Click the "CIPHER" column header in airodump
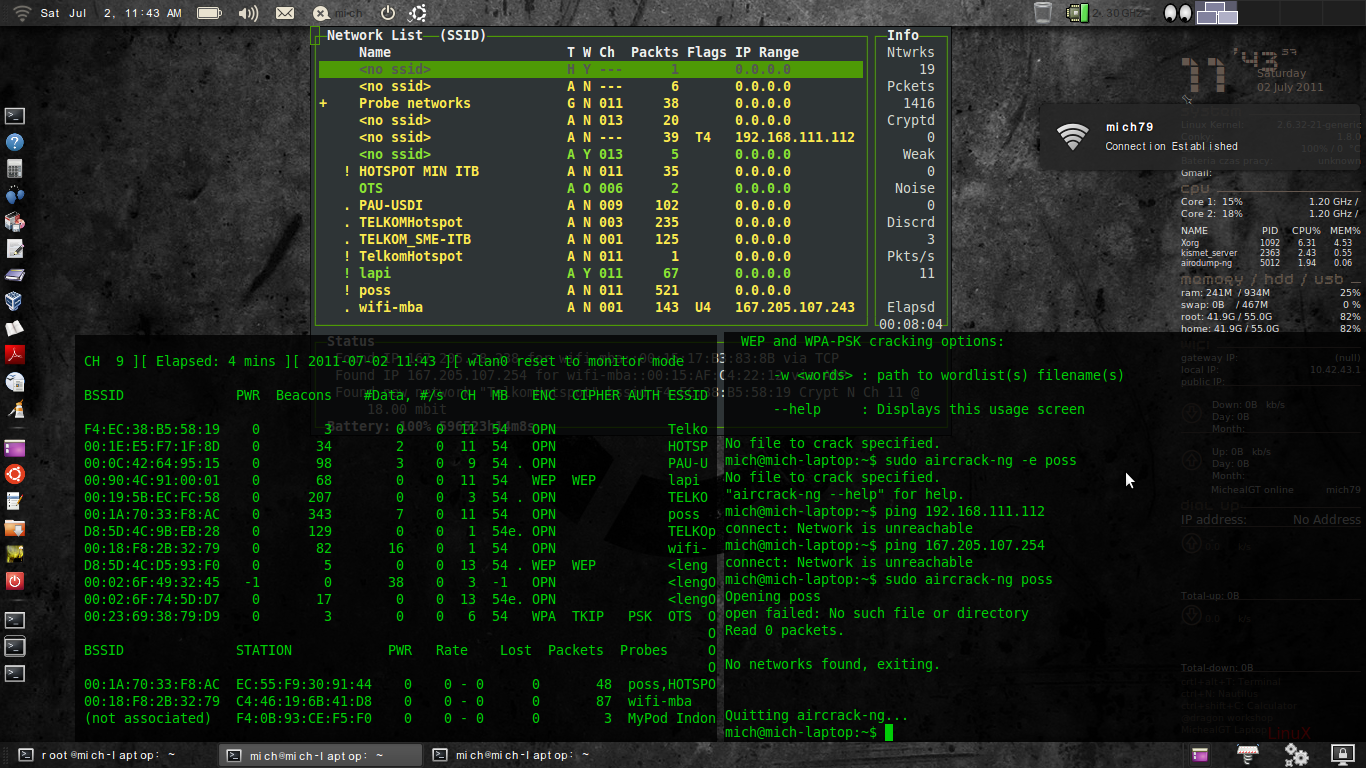This screenshot has height=768, width=1366. [x=596, y=395]
